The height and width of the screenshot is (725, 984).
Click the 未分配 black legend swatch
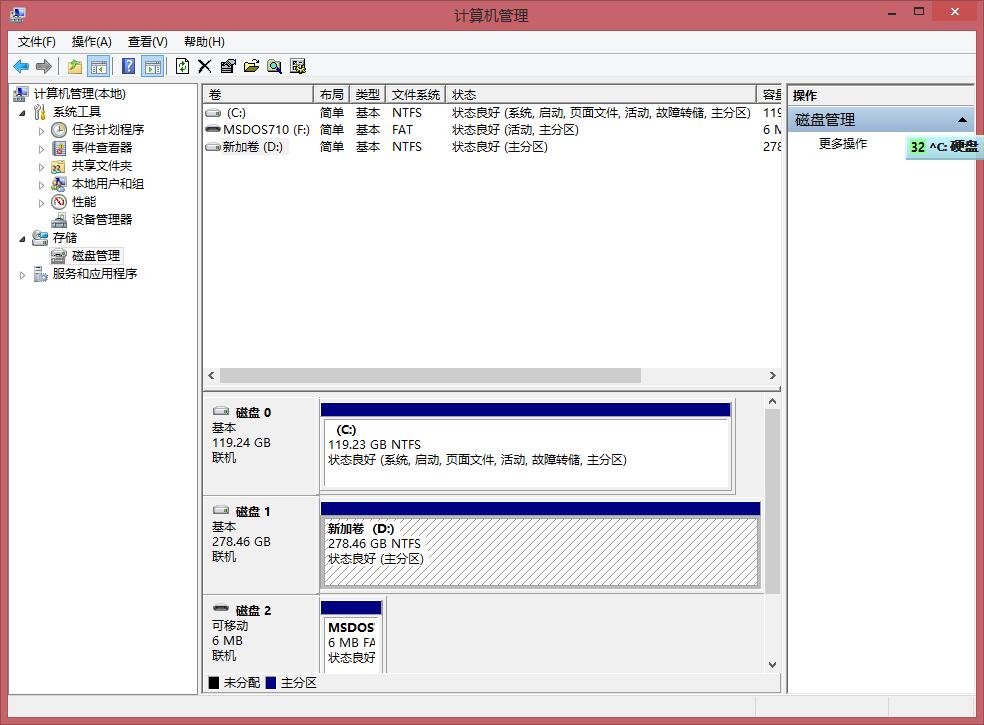click(213, 683)
